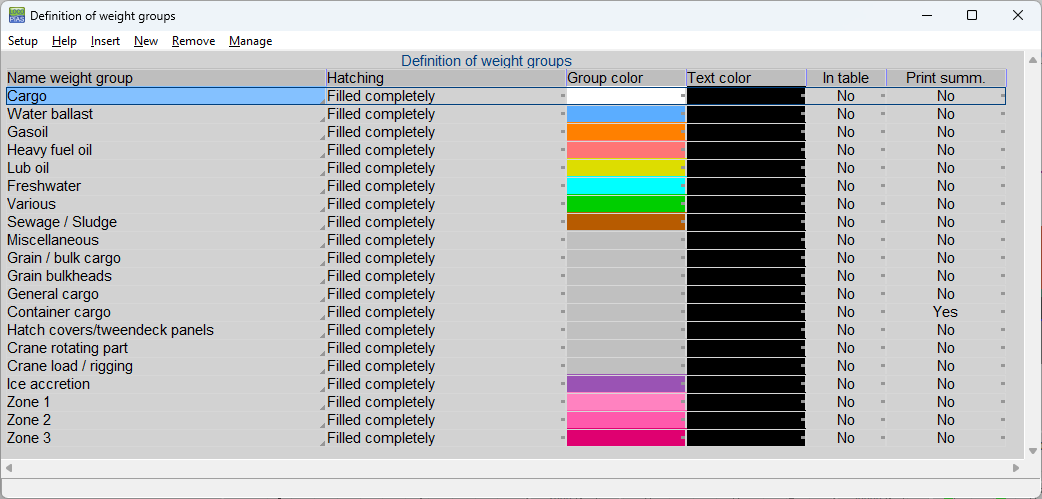Viewport: 1042px width, 499px height.
Task: Open Hatching option for Zone 1
Action: click(x=446, y=402)
